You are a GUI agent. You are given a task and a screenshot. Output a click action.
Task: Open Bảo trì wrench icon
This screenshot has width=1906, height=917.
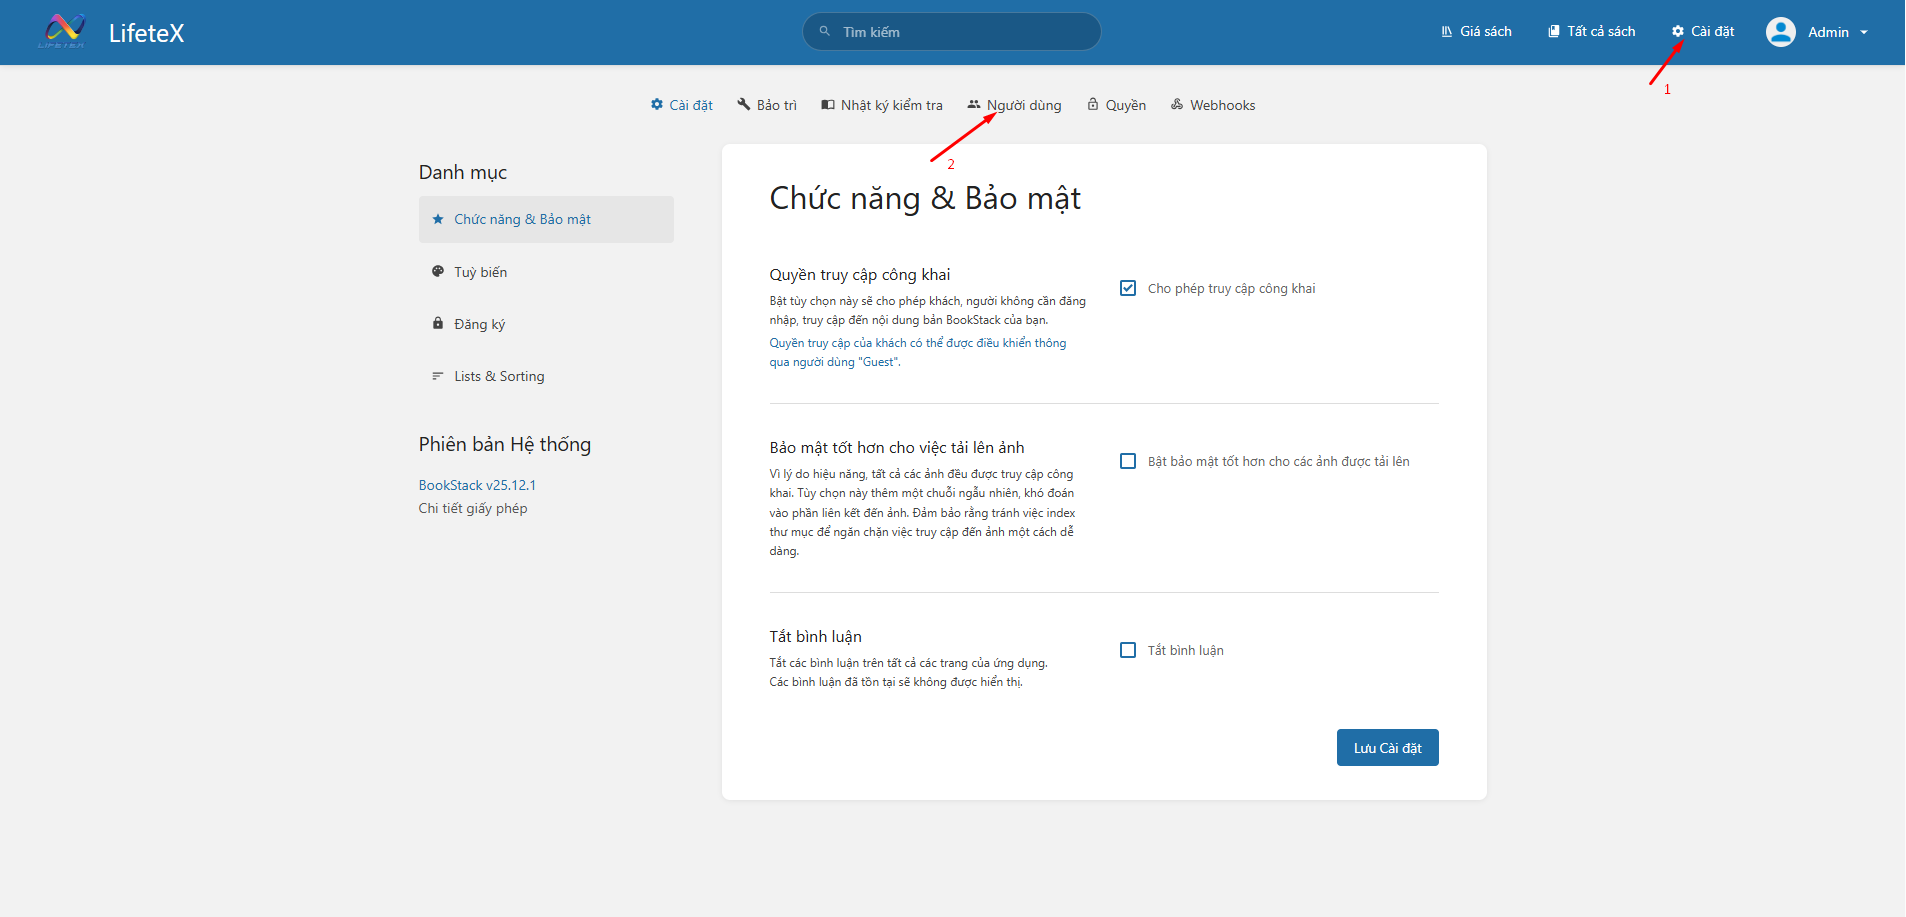coord(743,105)
